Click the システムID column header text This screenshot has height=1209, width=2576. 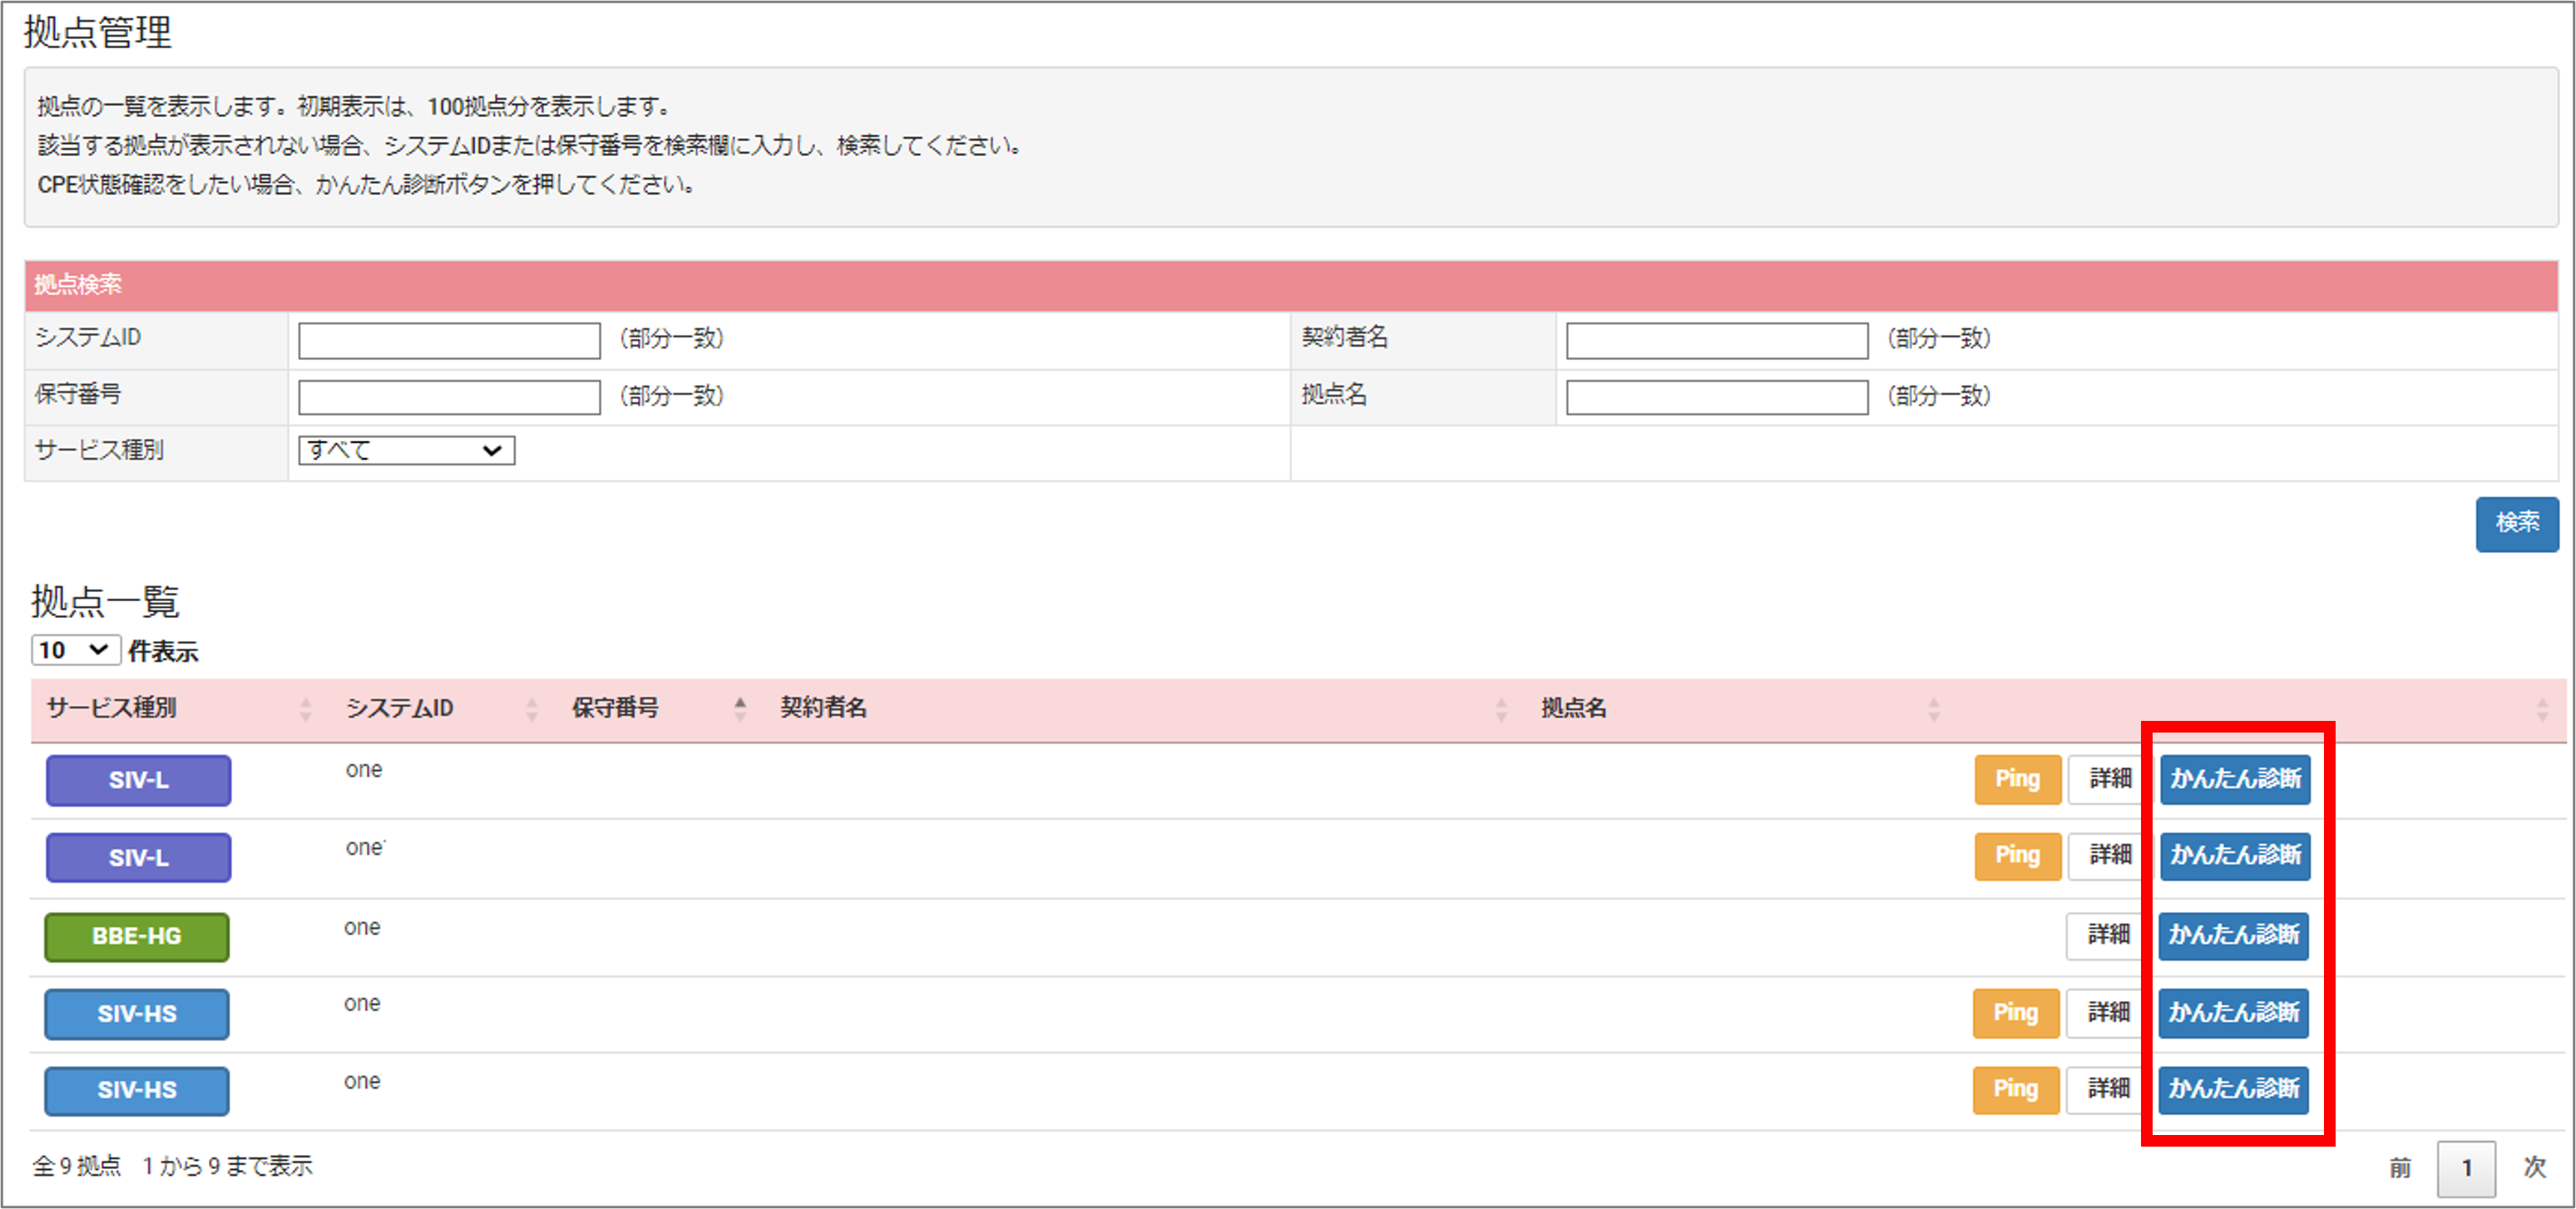(399, 708)
